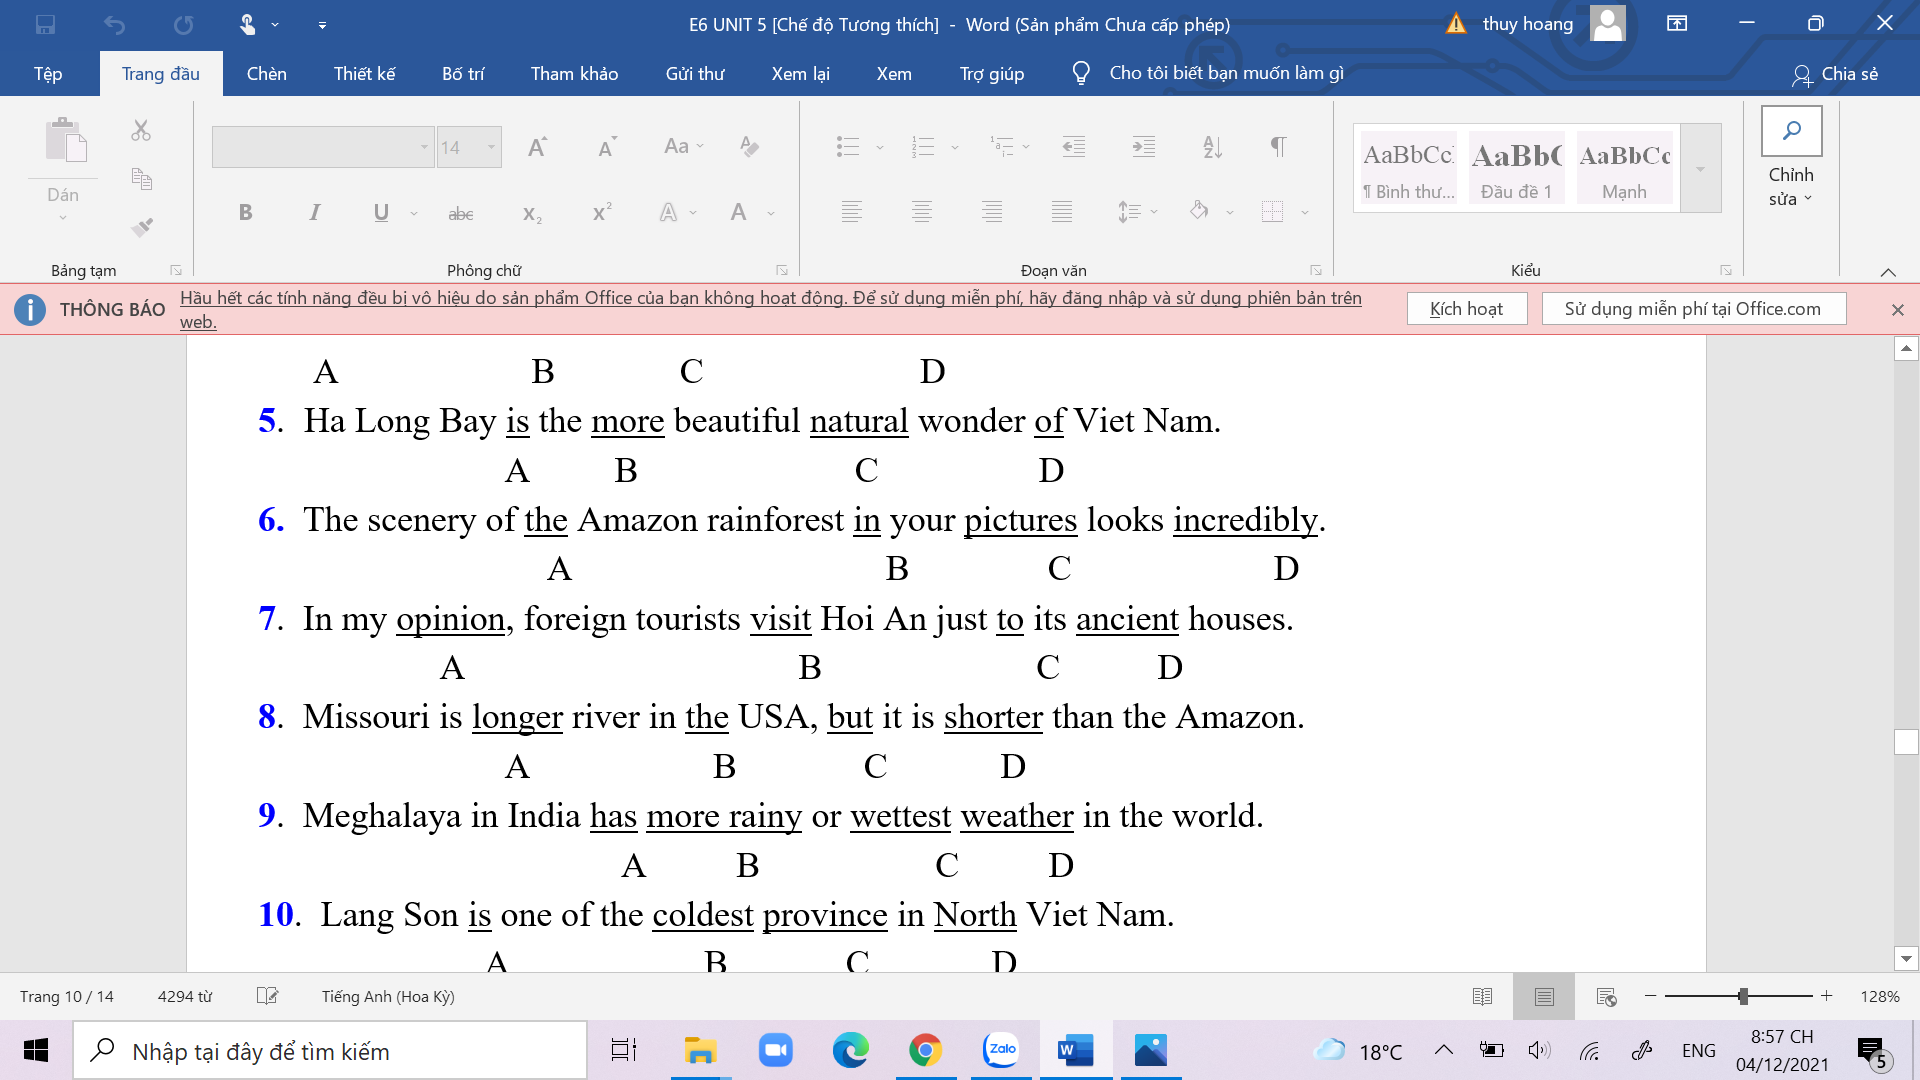Click the Kích hoạt button
Screen dimensions: 1920x1080
point(1467,309)
